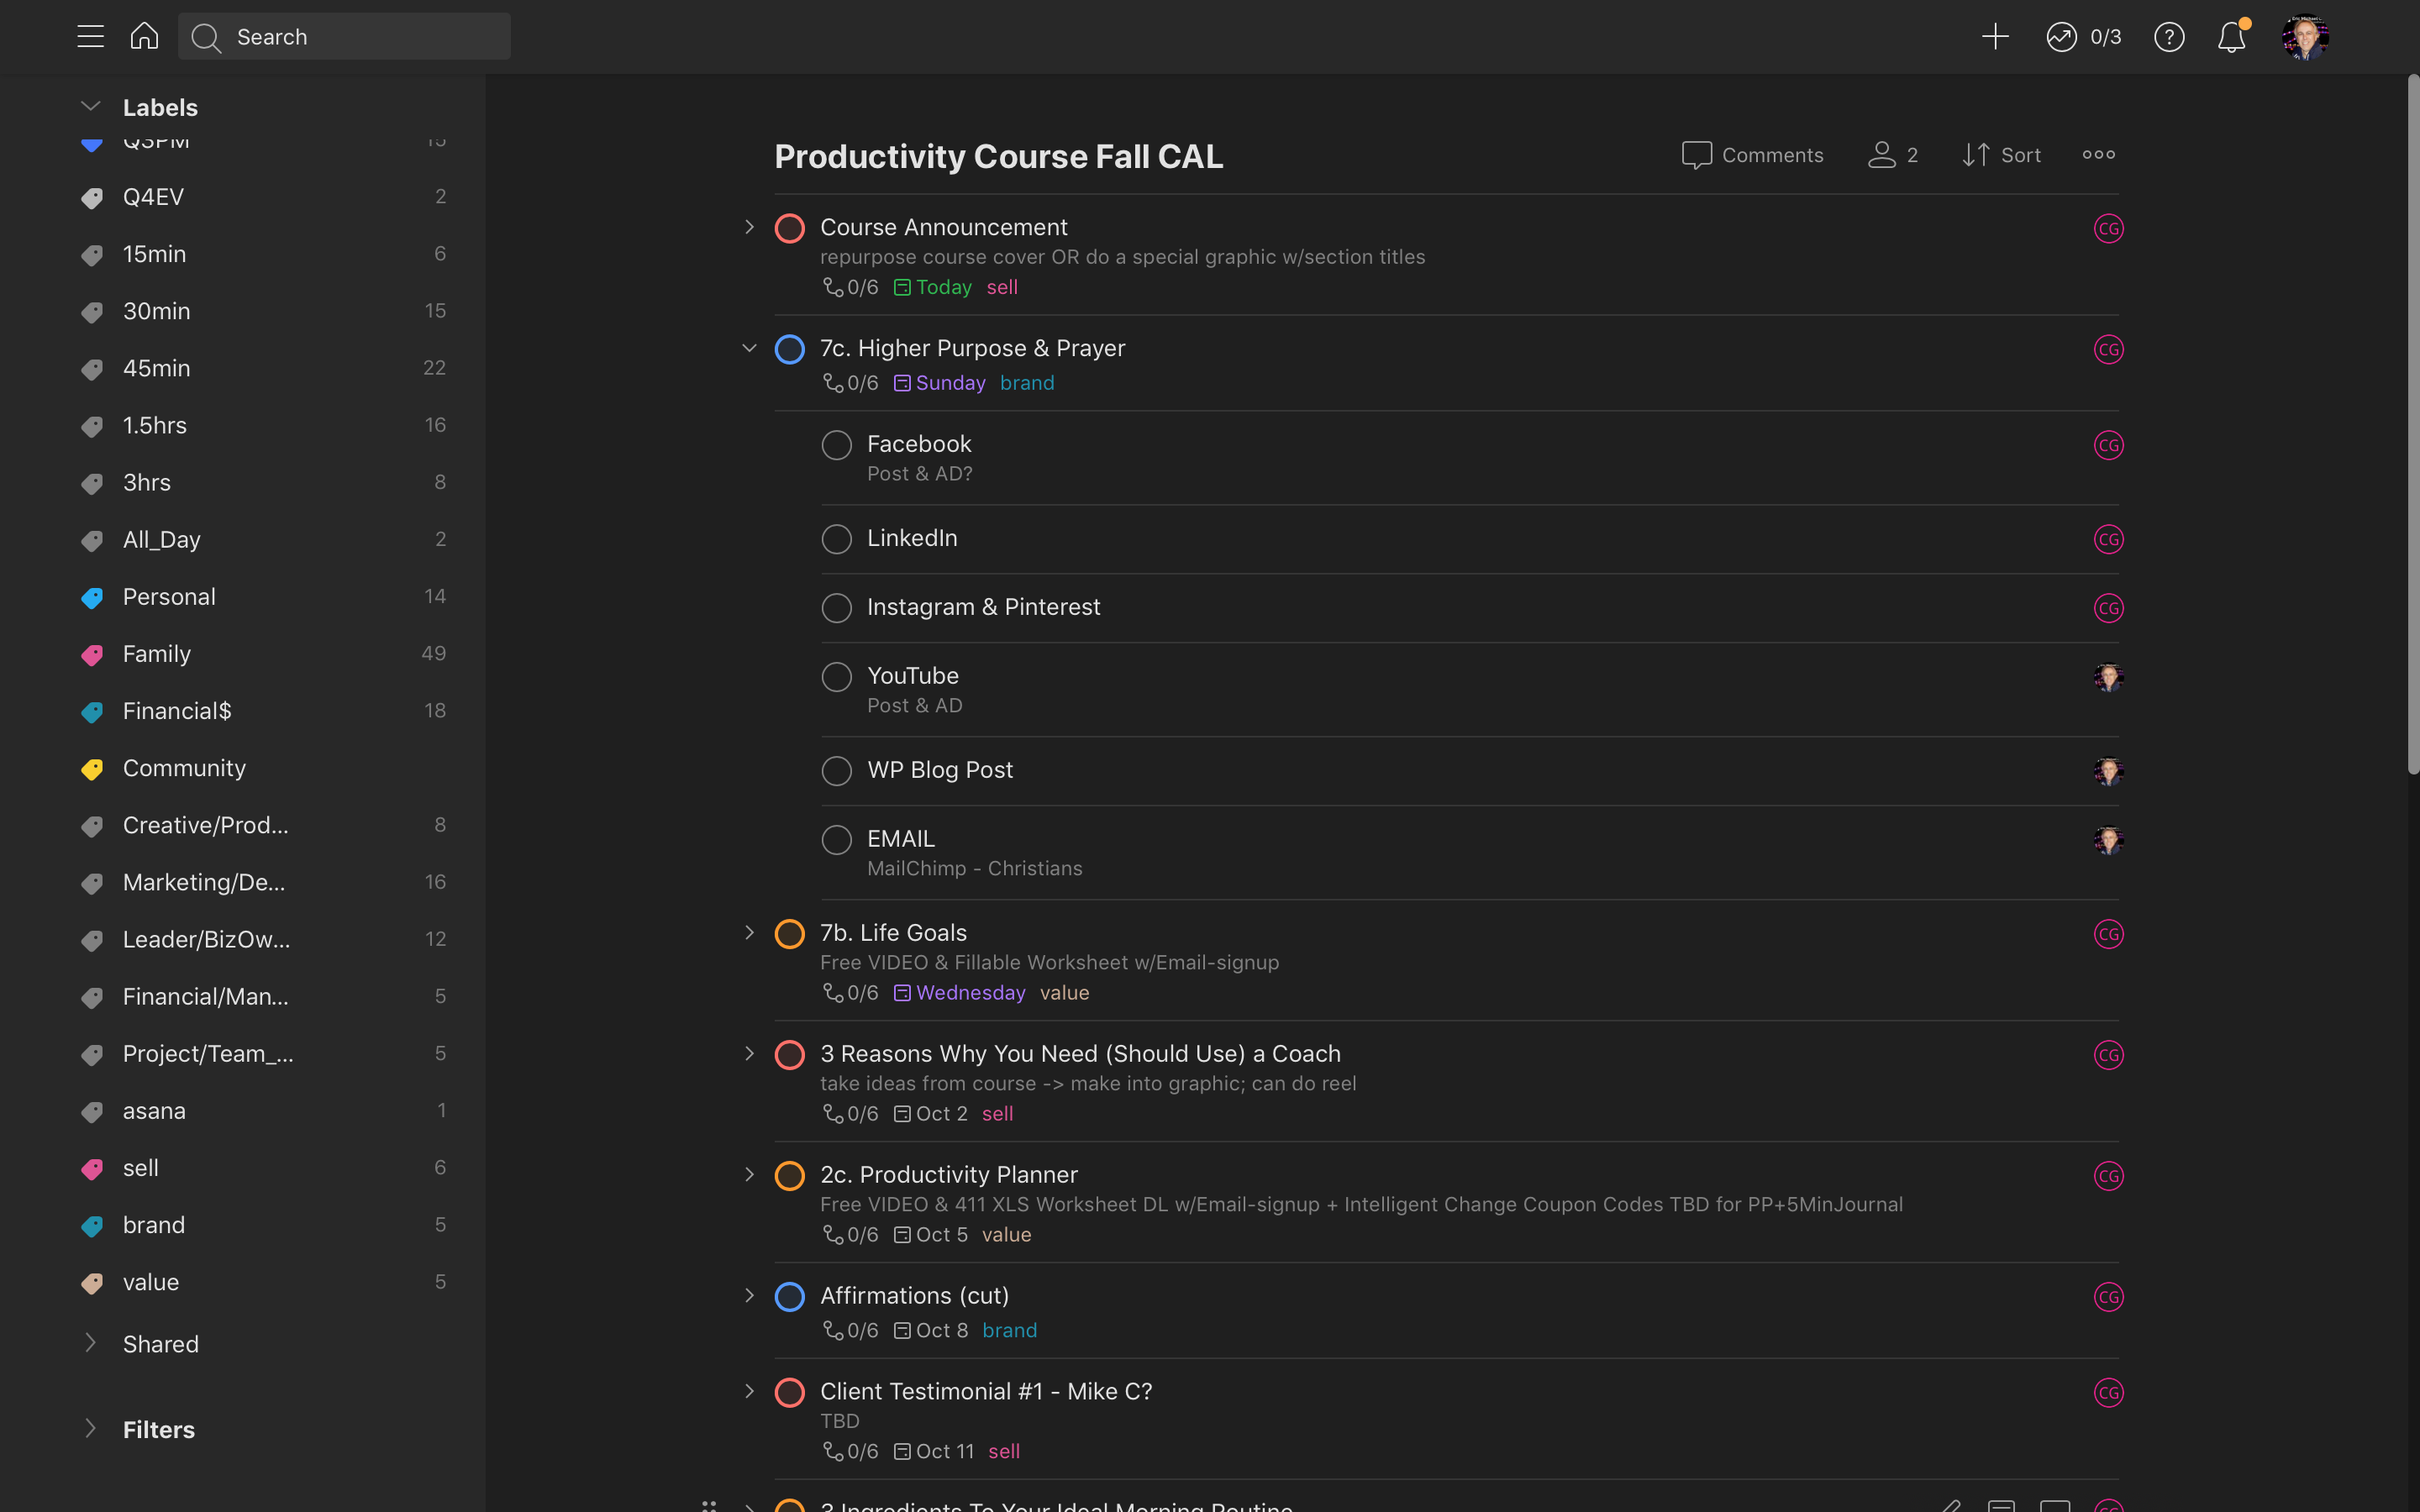
Task: Open project Comments
Action: tap(1752, 155)
